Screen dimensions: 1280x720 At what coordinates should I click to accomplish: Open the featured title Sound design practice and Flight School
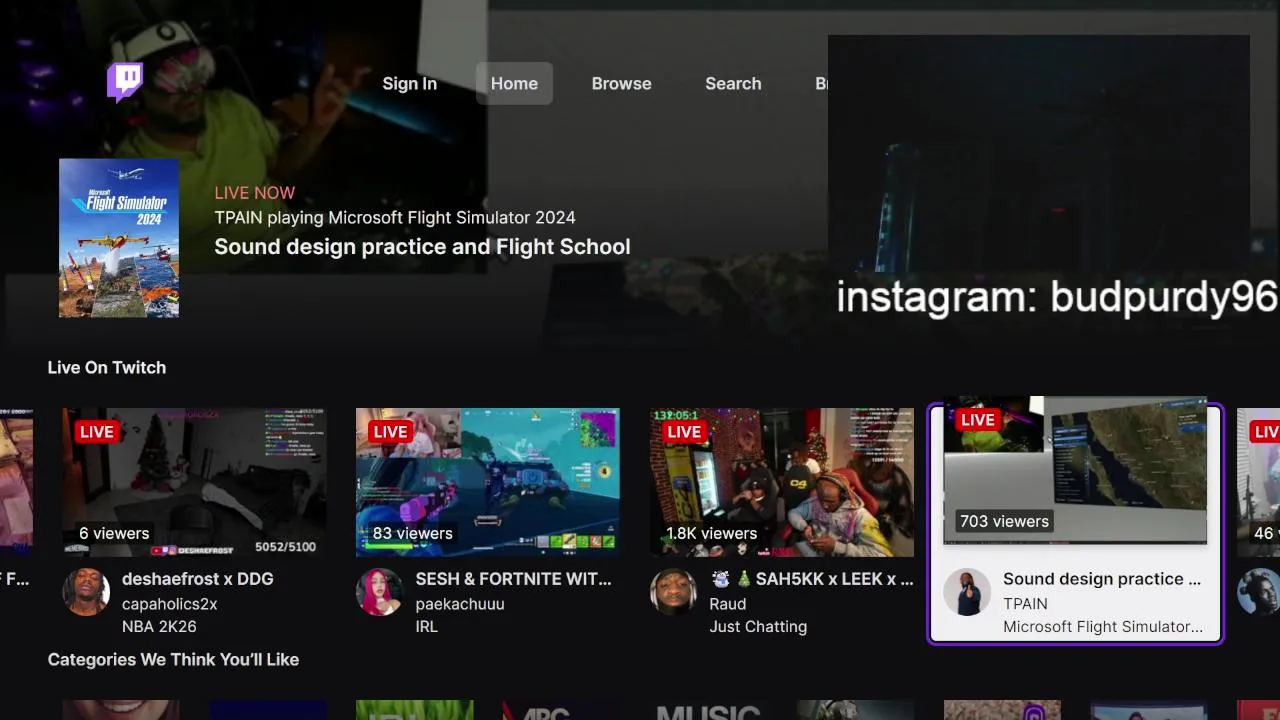(x=422, y=247)
